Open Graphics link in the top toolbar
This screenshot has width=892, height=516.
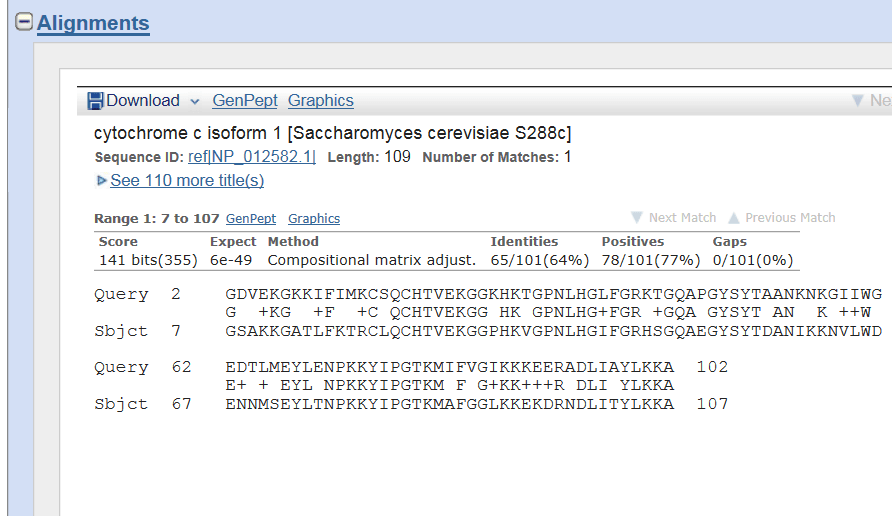pos(320,101)
